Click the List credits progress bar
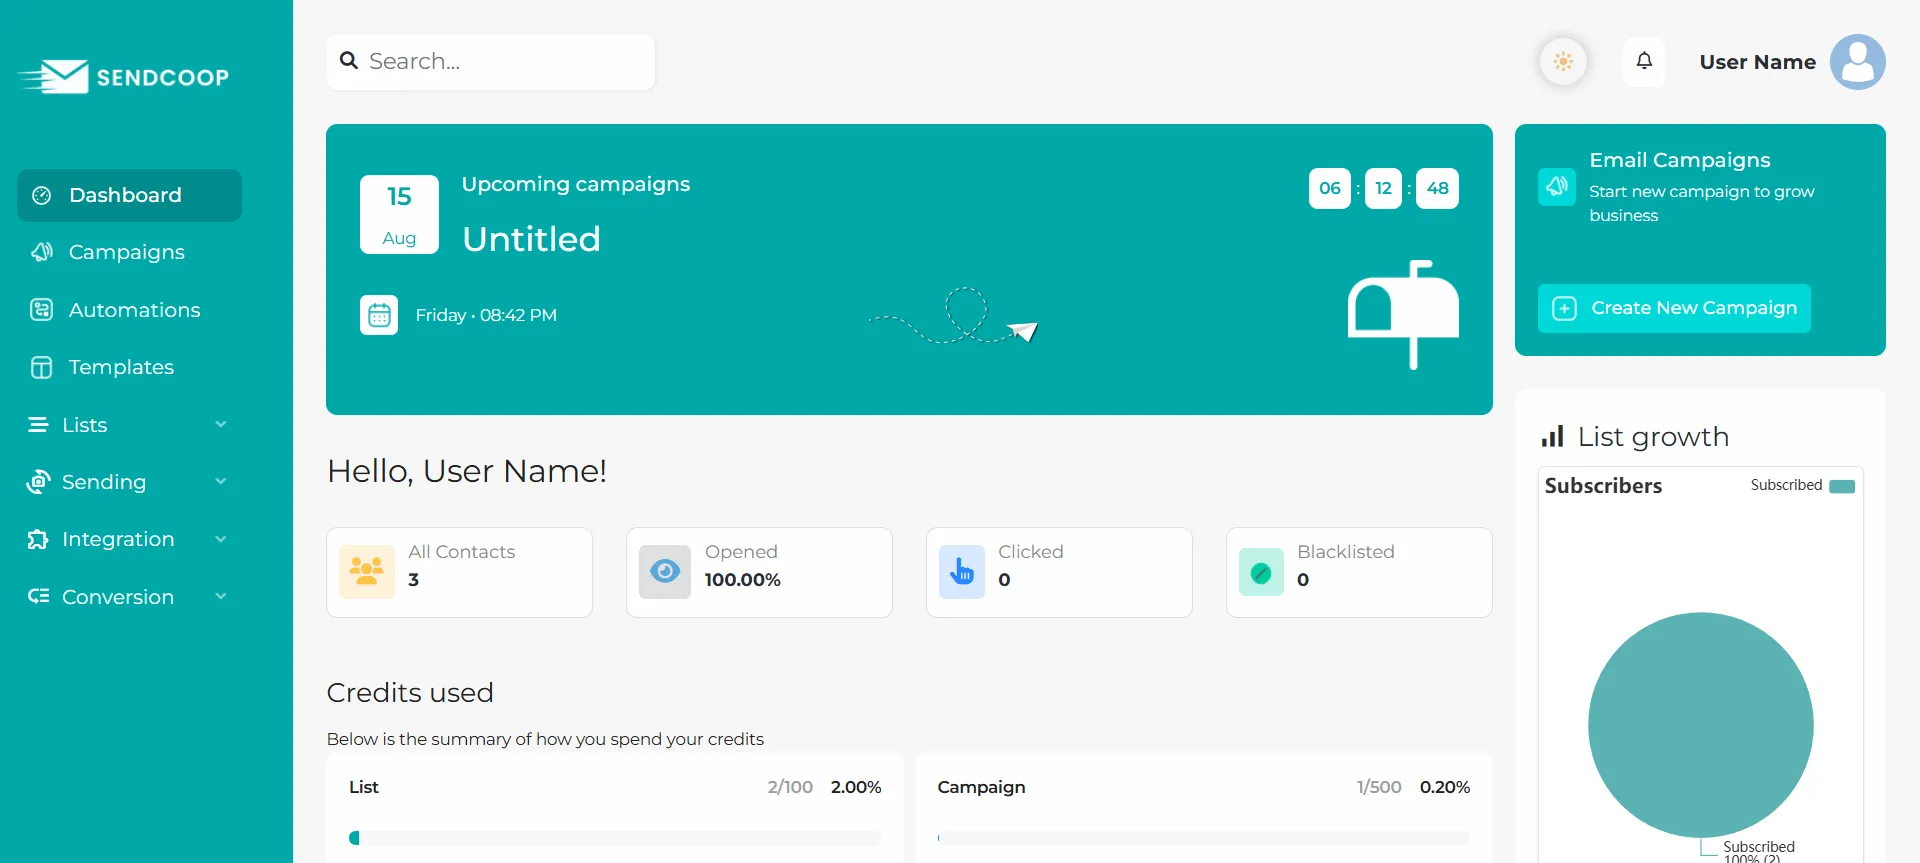Image resolution: width=1920 pixels, height=863 pixels. pyautogui.click(x=614, y=838)
